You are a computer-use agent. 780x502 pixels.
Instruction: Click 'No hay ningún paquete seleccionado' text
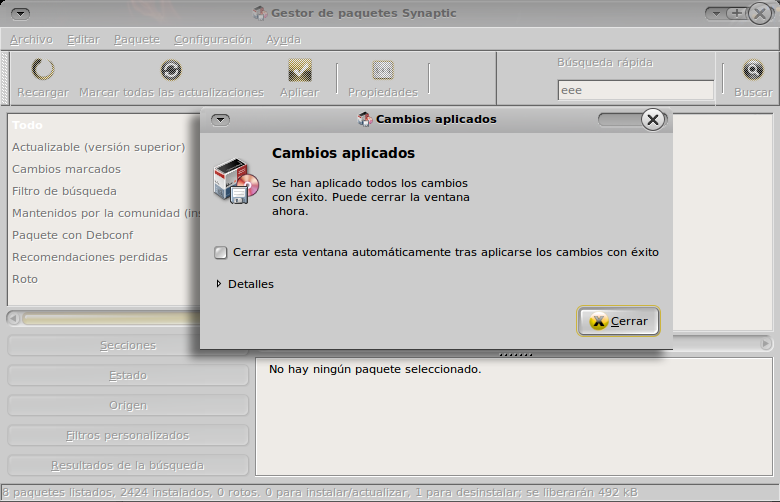tap(375, 369)
